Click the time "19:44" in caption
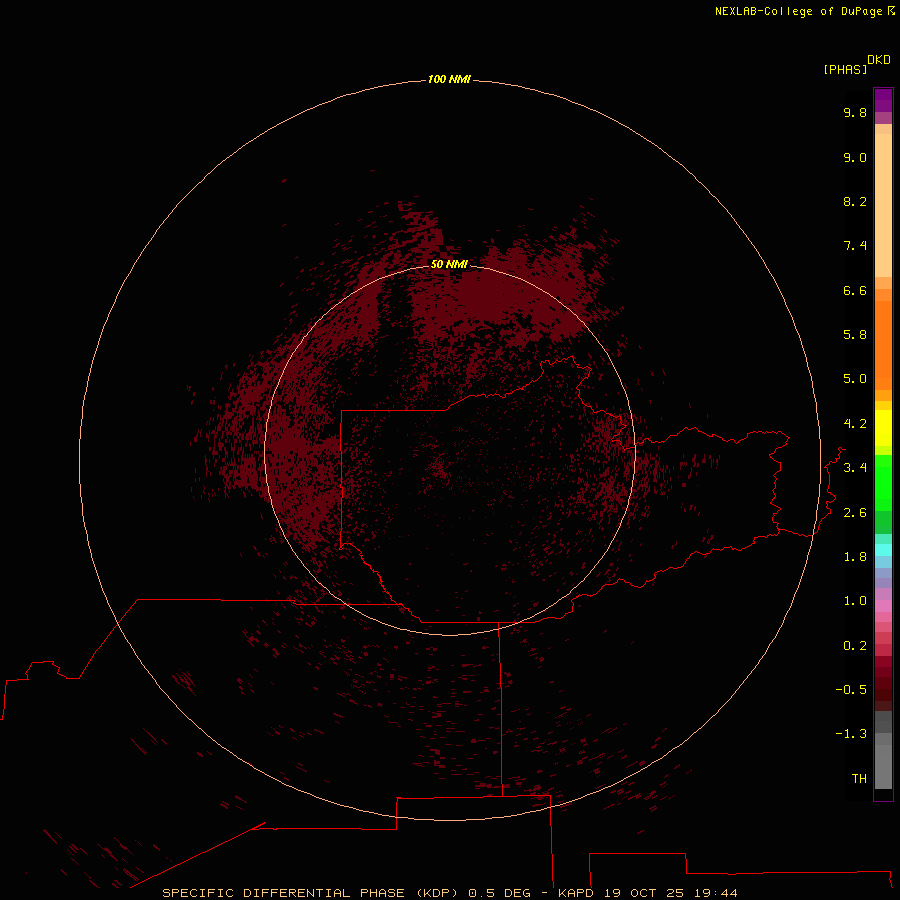The width and height of the screenshot is (900, 900). [x=716, y=893]
